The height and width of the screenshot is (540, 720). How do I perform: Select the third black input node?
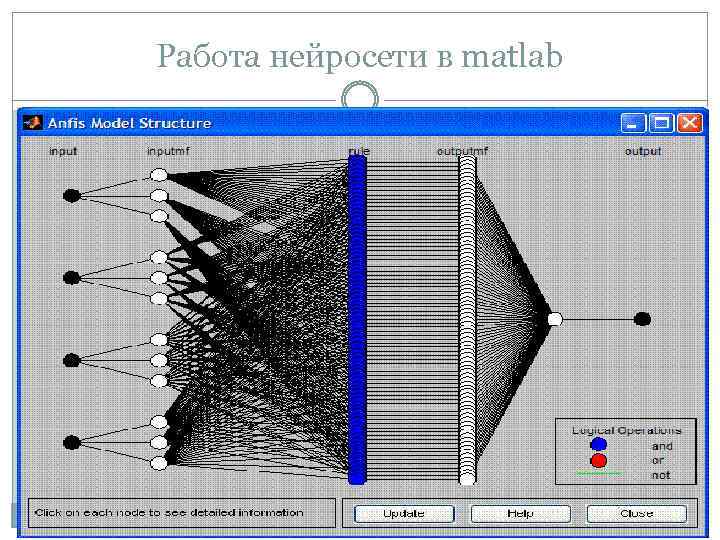point(72,360)
